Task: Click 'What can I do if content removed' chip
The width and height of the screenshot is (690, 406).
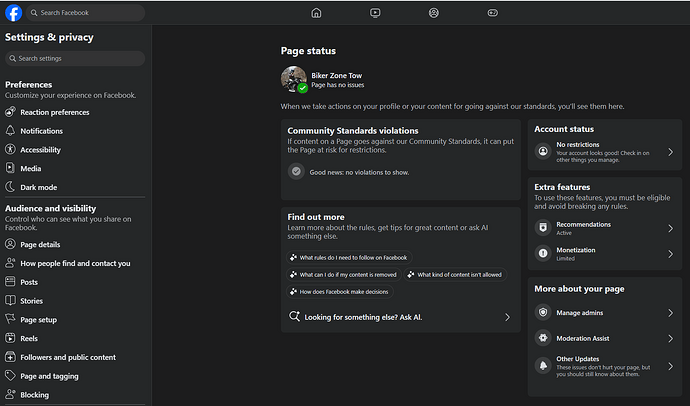Action: point(343,274)
